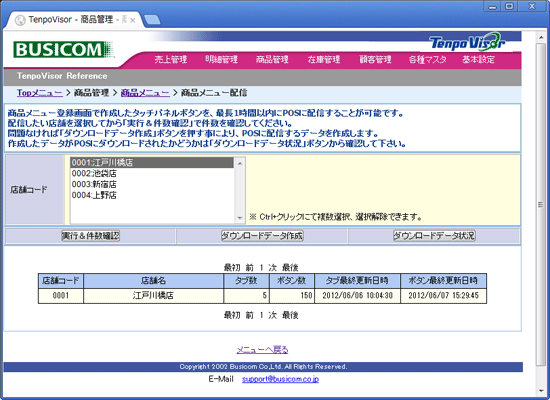Minimize the browser window
Image resolution: width=550 pixels, height=400 pixels.
pos(492,6)
